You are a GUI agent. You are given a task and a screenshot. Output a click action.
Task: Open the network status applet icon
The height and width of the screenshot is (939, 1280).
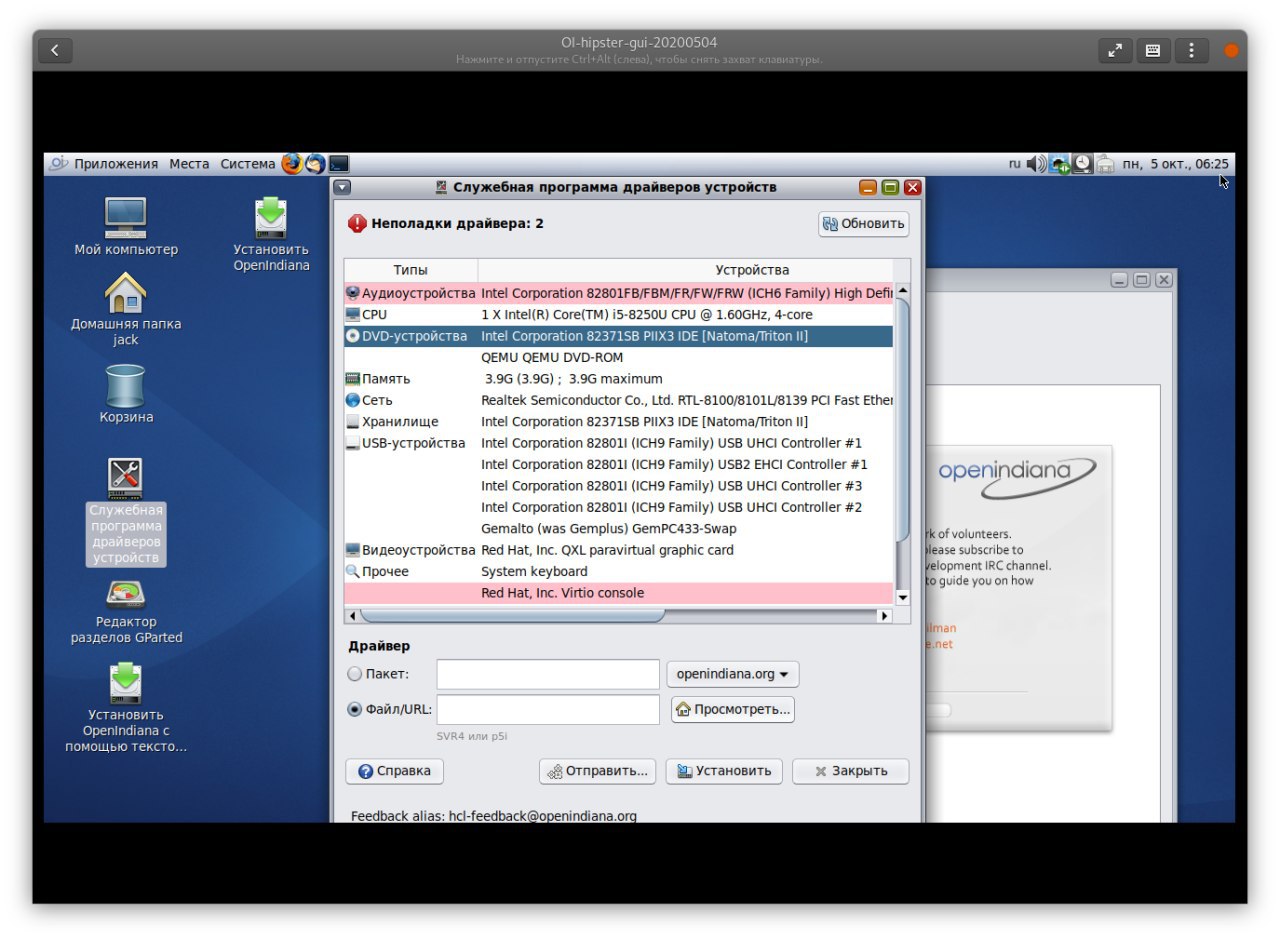pos(1059,164)
